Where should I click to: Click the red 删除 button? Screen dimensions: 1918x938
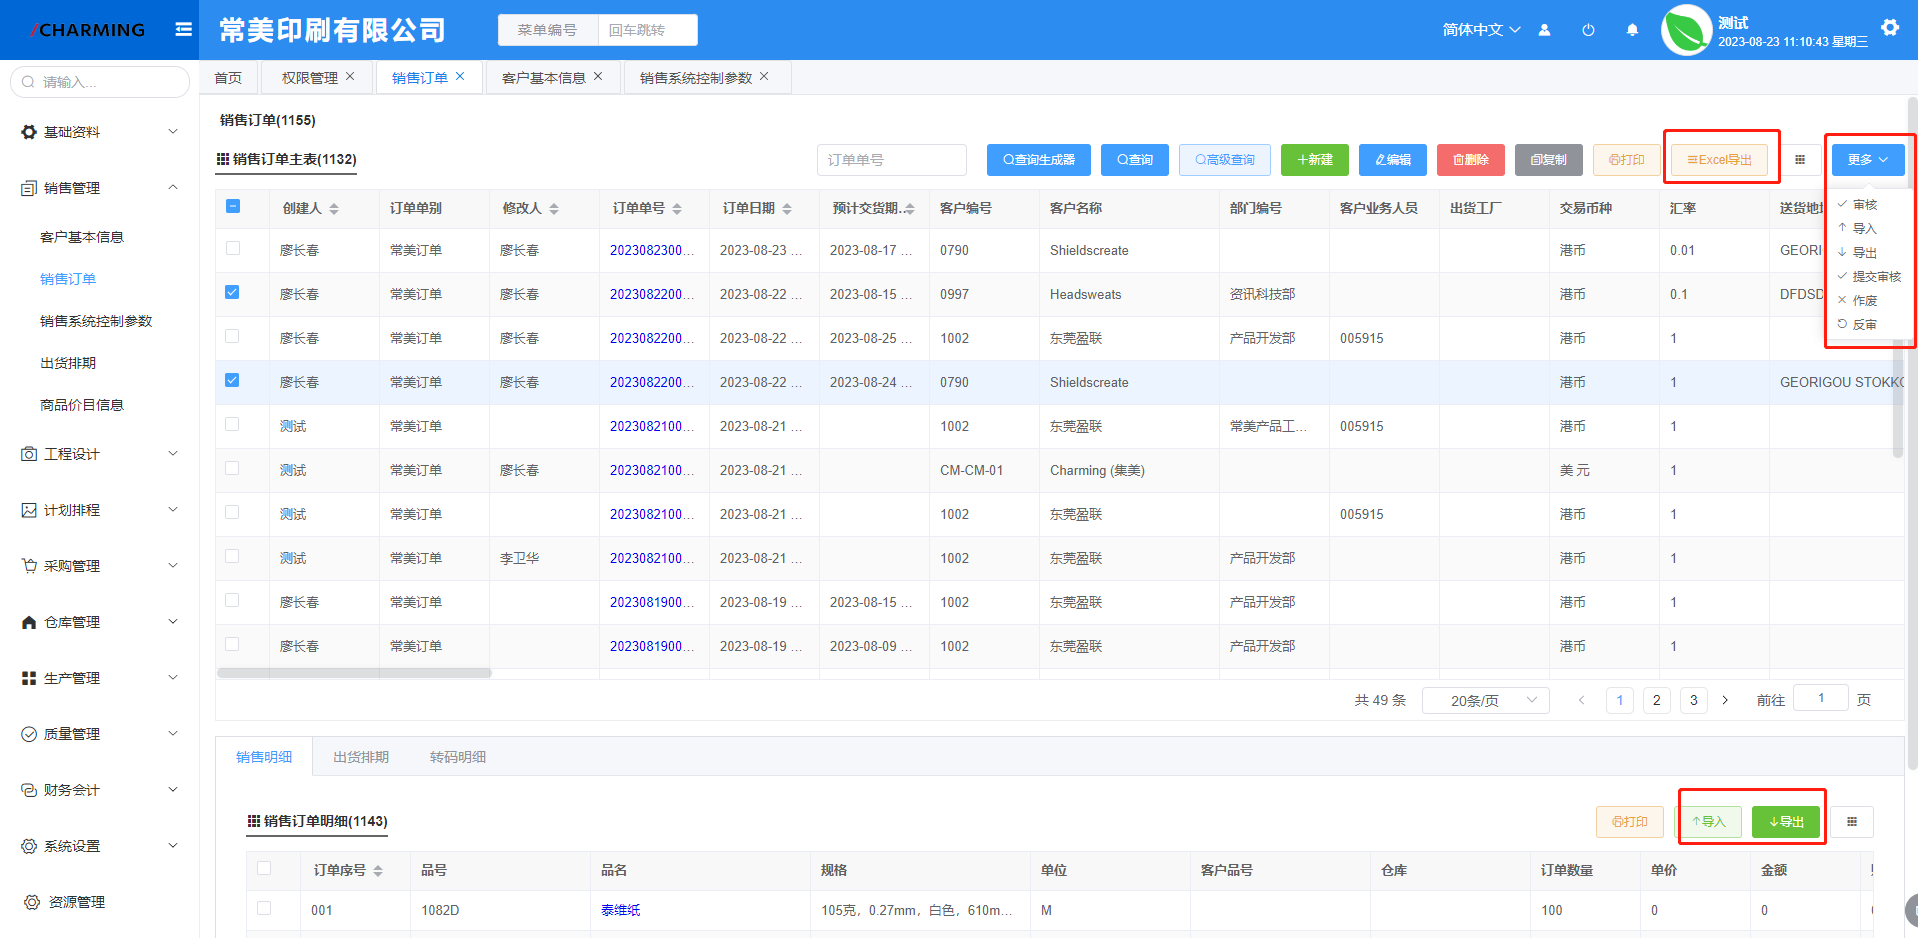click(x=1471, y=160)
